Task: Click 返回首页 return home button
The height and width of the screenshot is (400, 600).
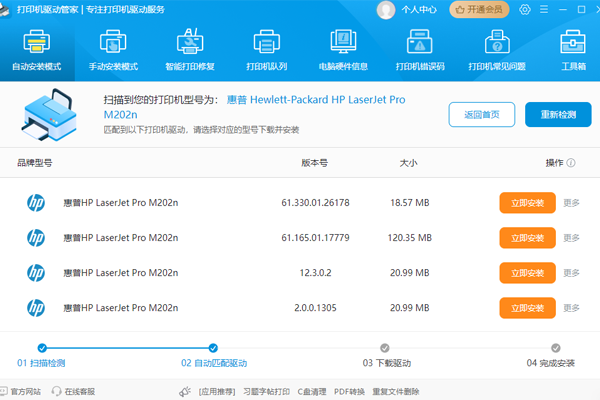Action: click(x=482, y=114)
